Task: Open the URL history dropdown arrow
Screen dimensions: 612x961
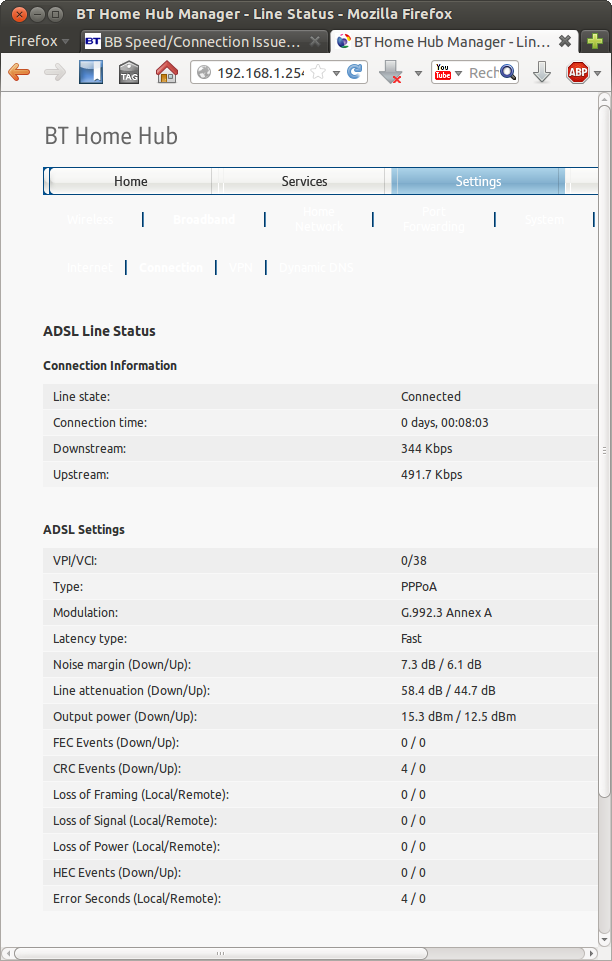Action: point(336,73)
